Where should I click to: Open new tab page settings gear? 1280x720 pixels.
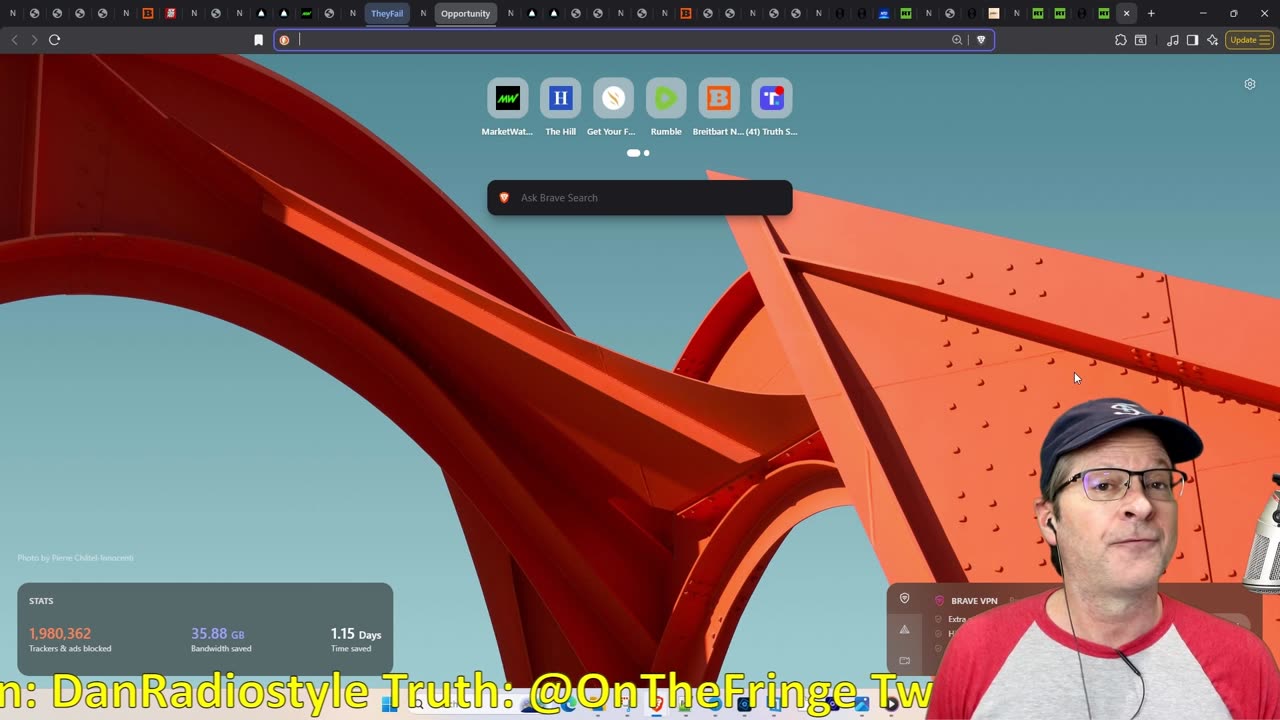[1250, 84]
